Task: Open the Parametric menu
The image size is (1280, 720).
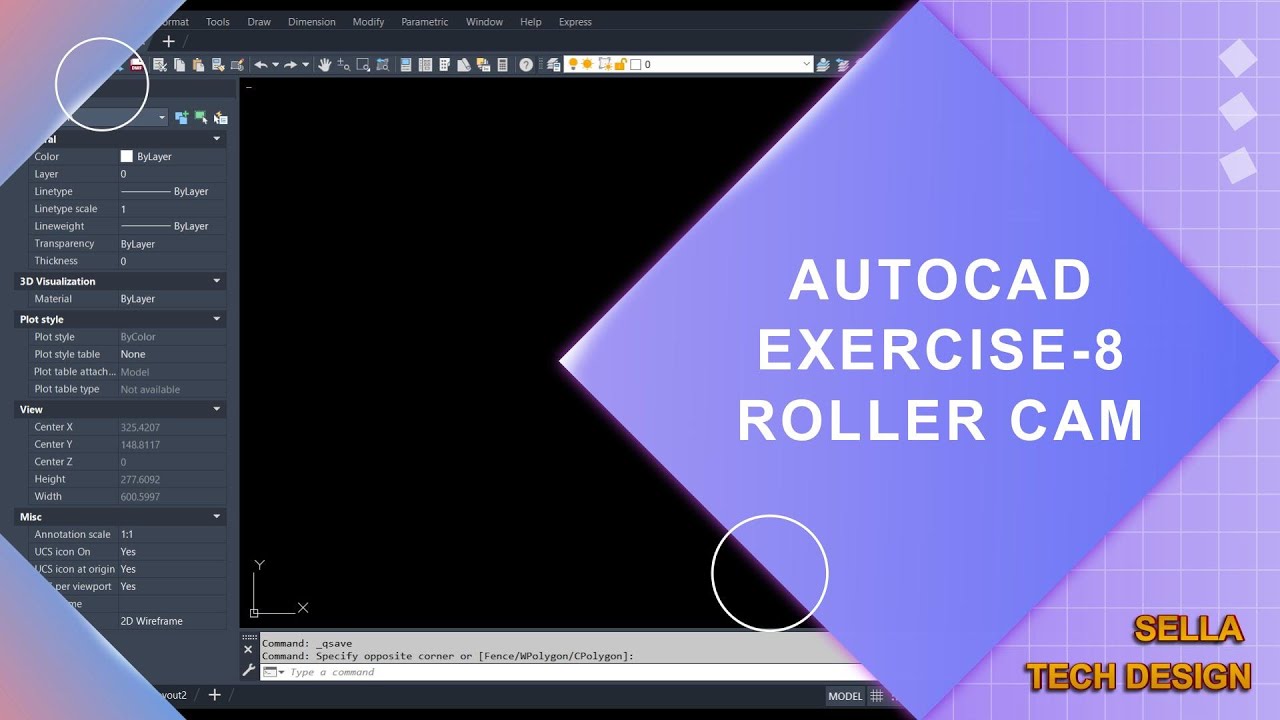Action: tap(425, 21)
